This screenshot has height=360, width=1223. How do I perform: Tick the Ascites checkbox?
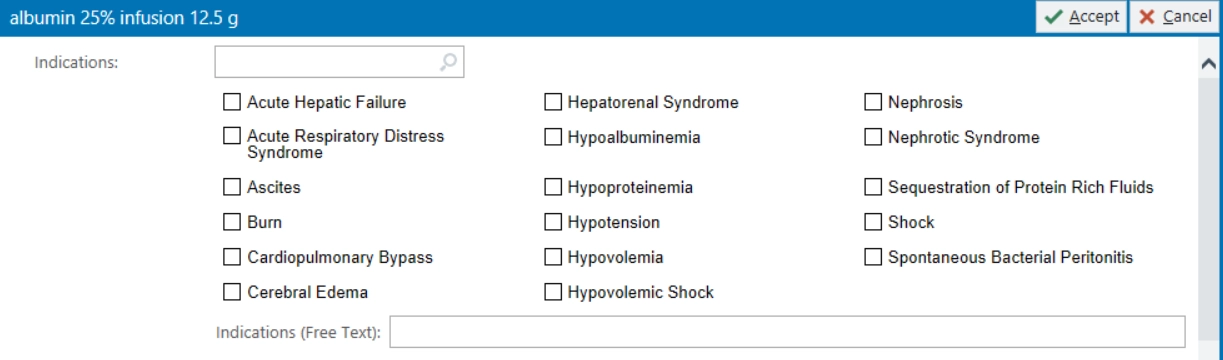click(231, 187)
